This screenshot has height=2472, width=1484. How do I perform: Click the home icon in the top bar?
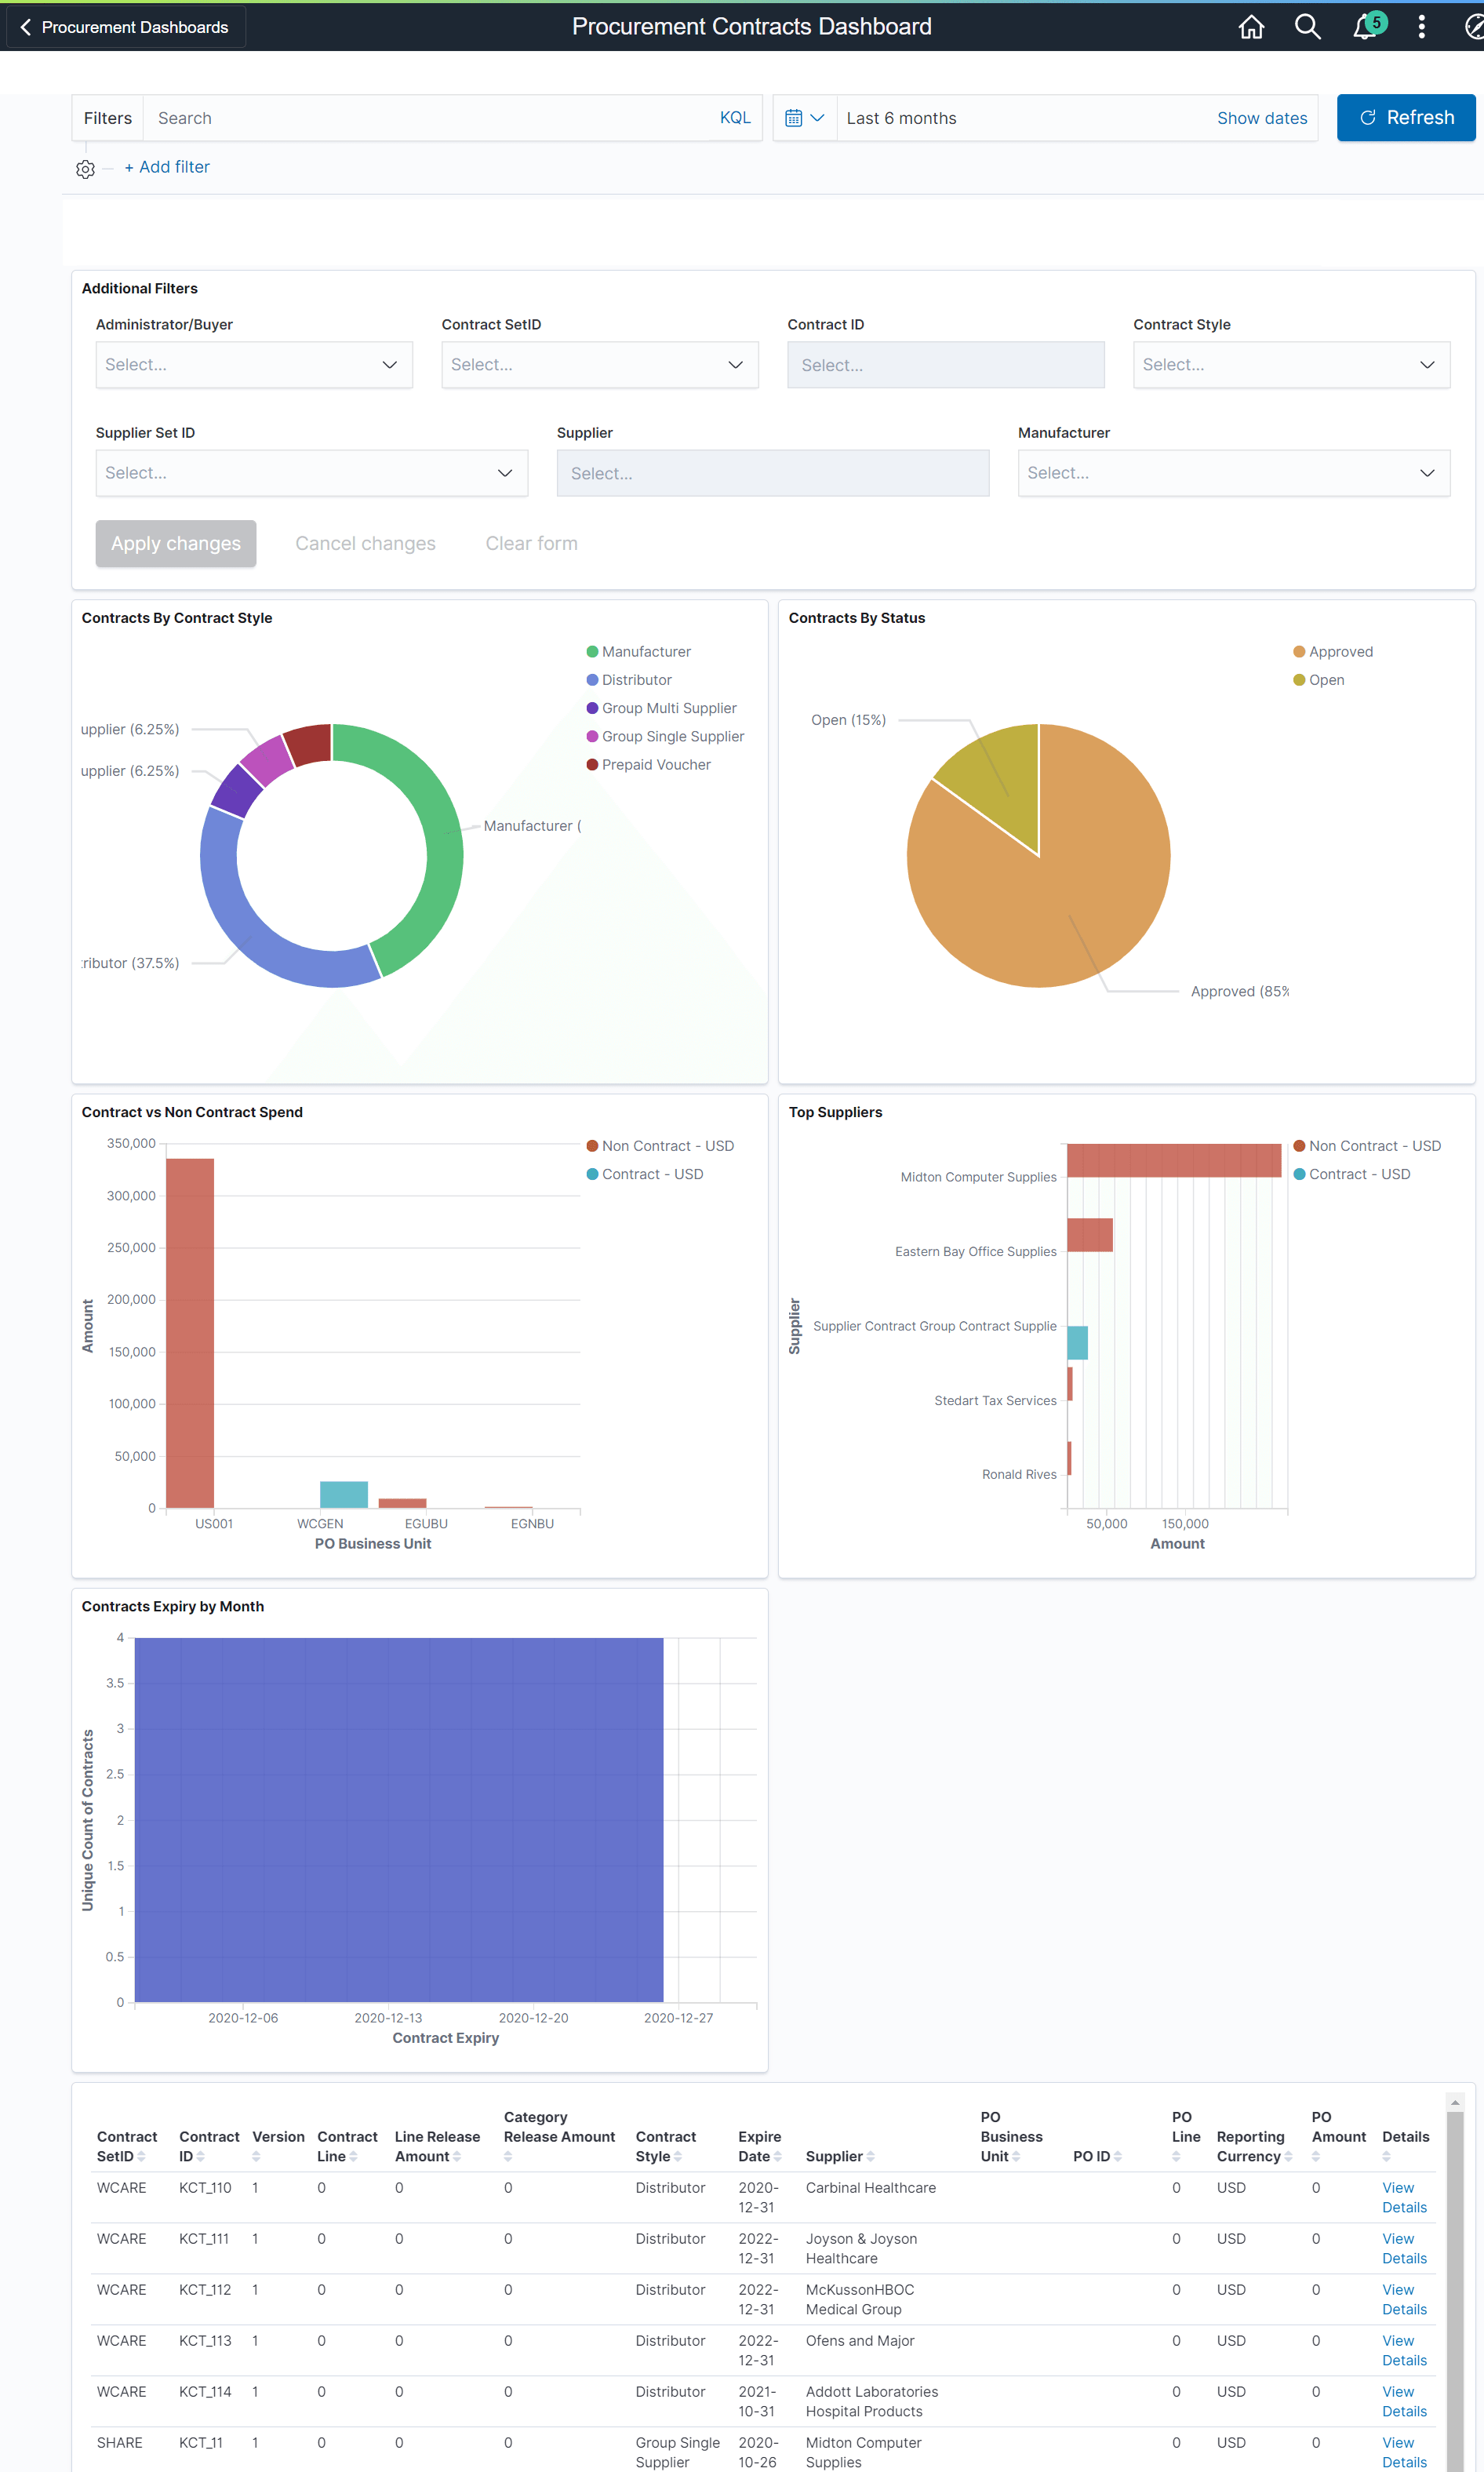1251,27
